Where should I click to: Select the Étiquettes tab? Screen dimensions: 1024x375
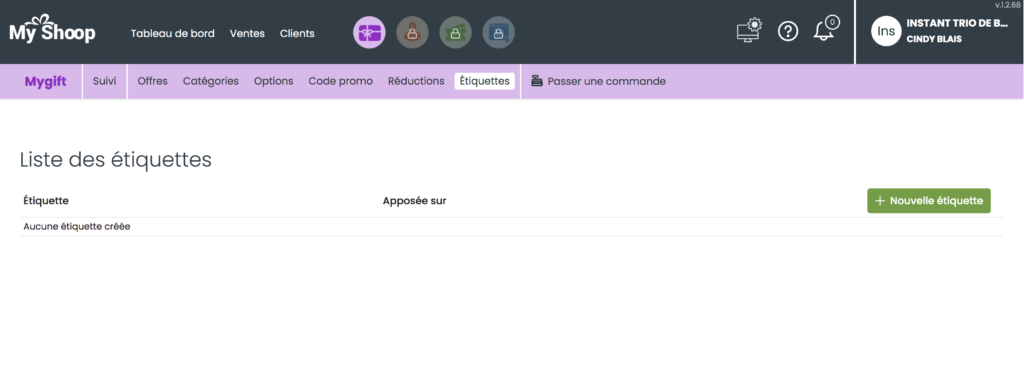pos(485,81)
